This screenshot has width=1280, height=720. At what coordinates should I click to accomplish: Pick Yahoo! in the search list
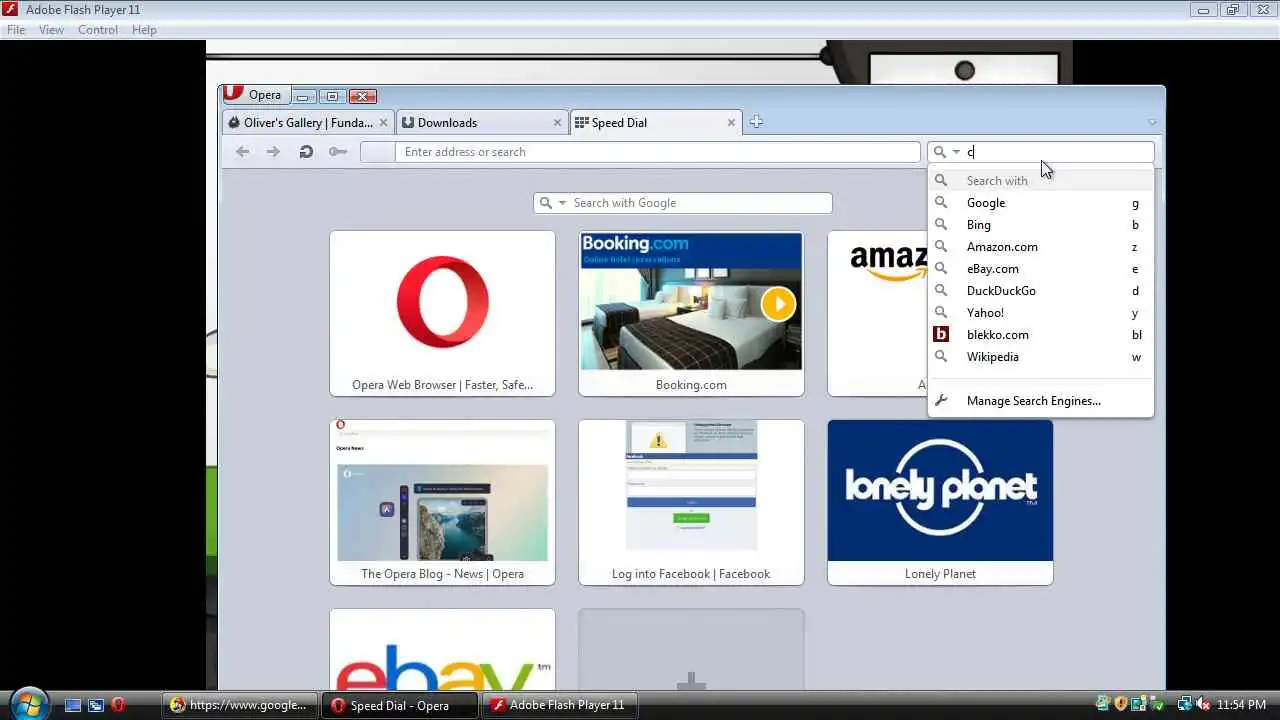tap(1041, 313)
